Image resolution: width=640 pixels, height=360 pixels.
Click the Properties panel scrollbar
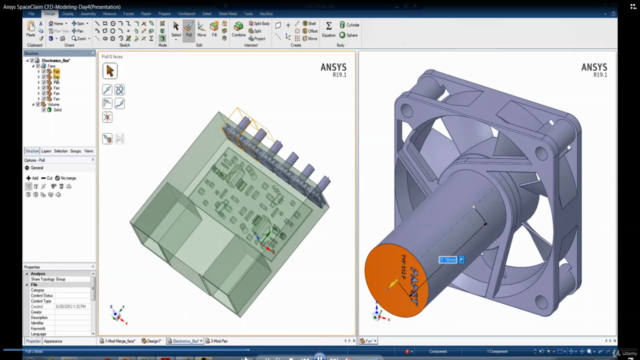click(93, 288)
